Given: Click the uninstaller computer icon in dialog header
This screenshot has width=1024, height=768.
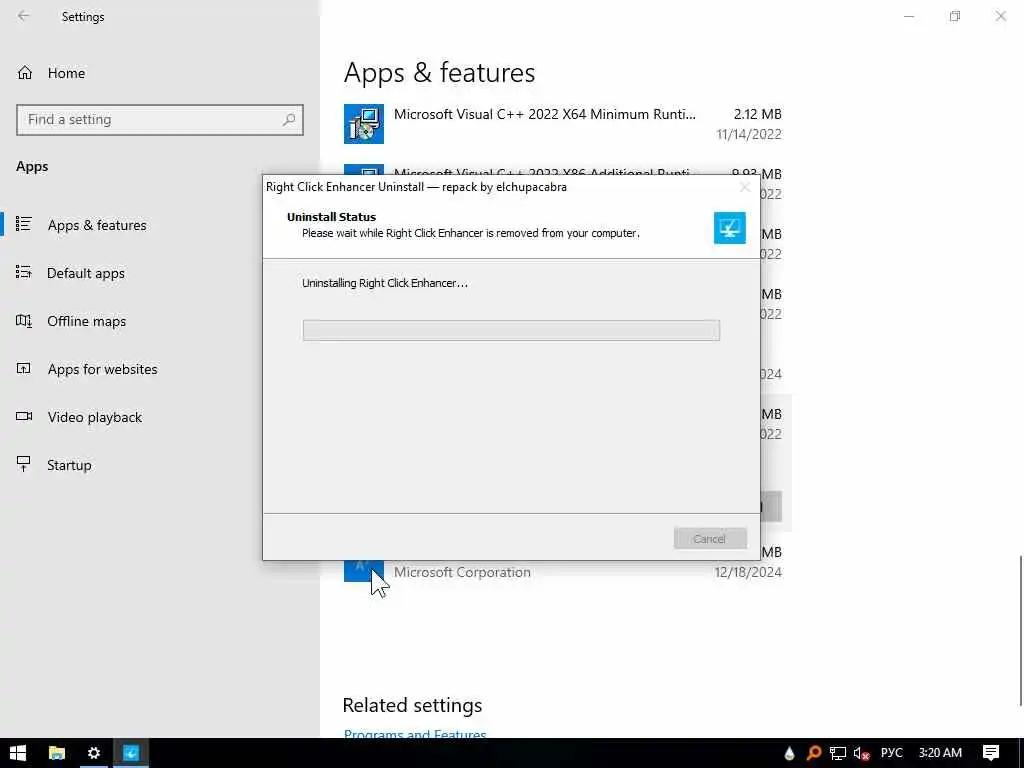Looking at the screenshot, I should point(729,228).
